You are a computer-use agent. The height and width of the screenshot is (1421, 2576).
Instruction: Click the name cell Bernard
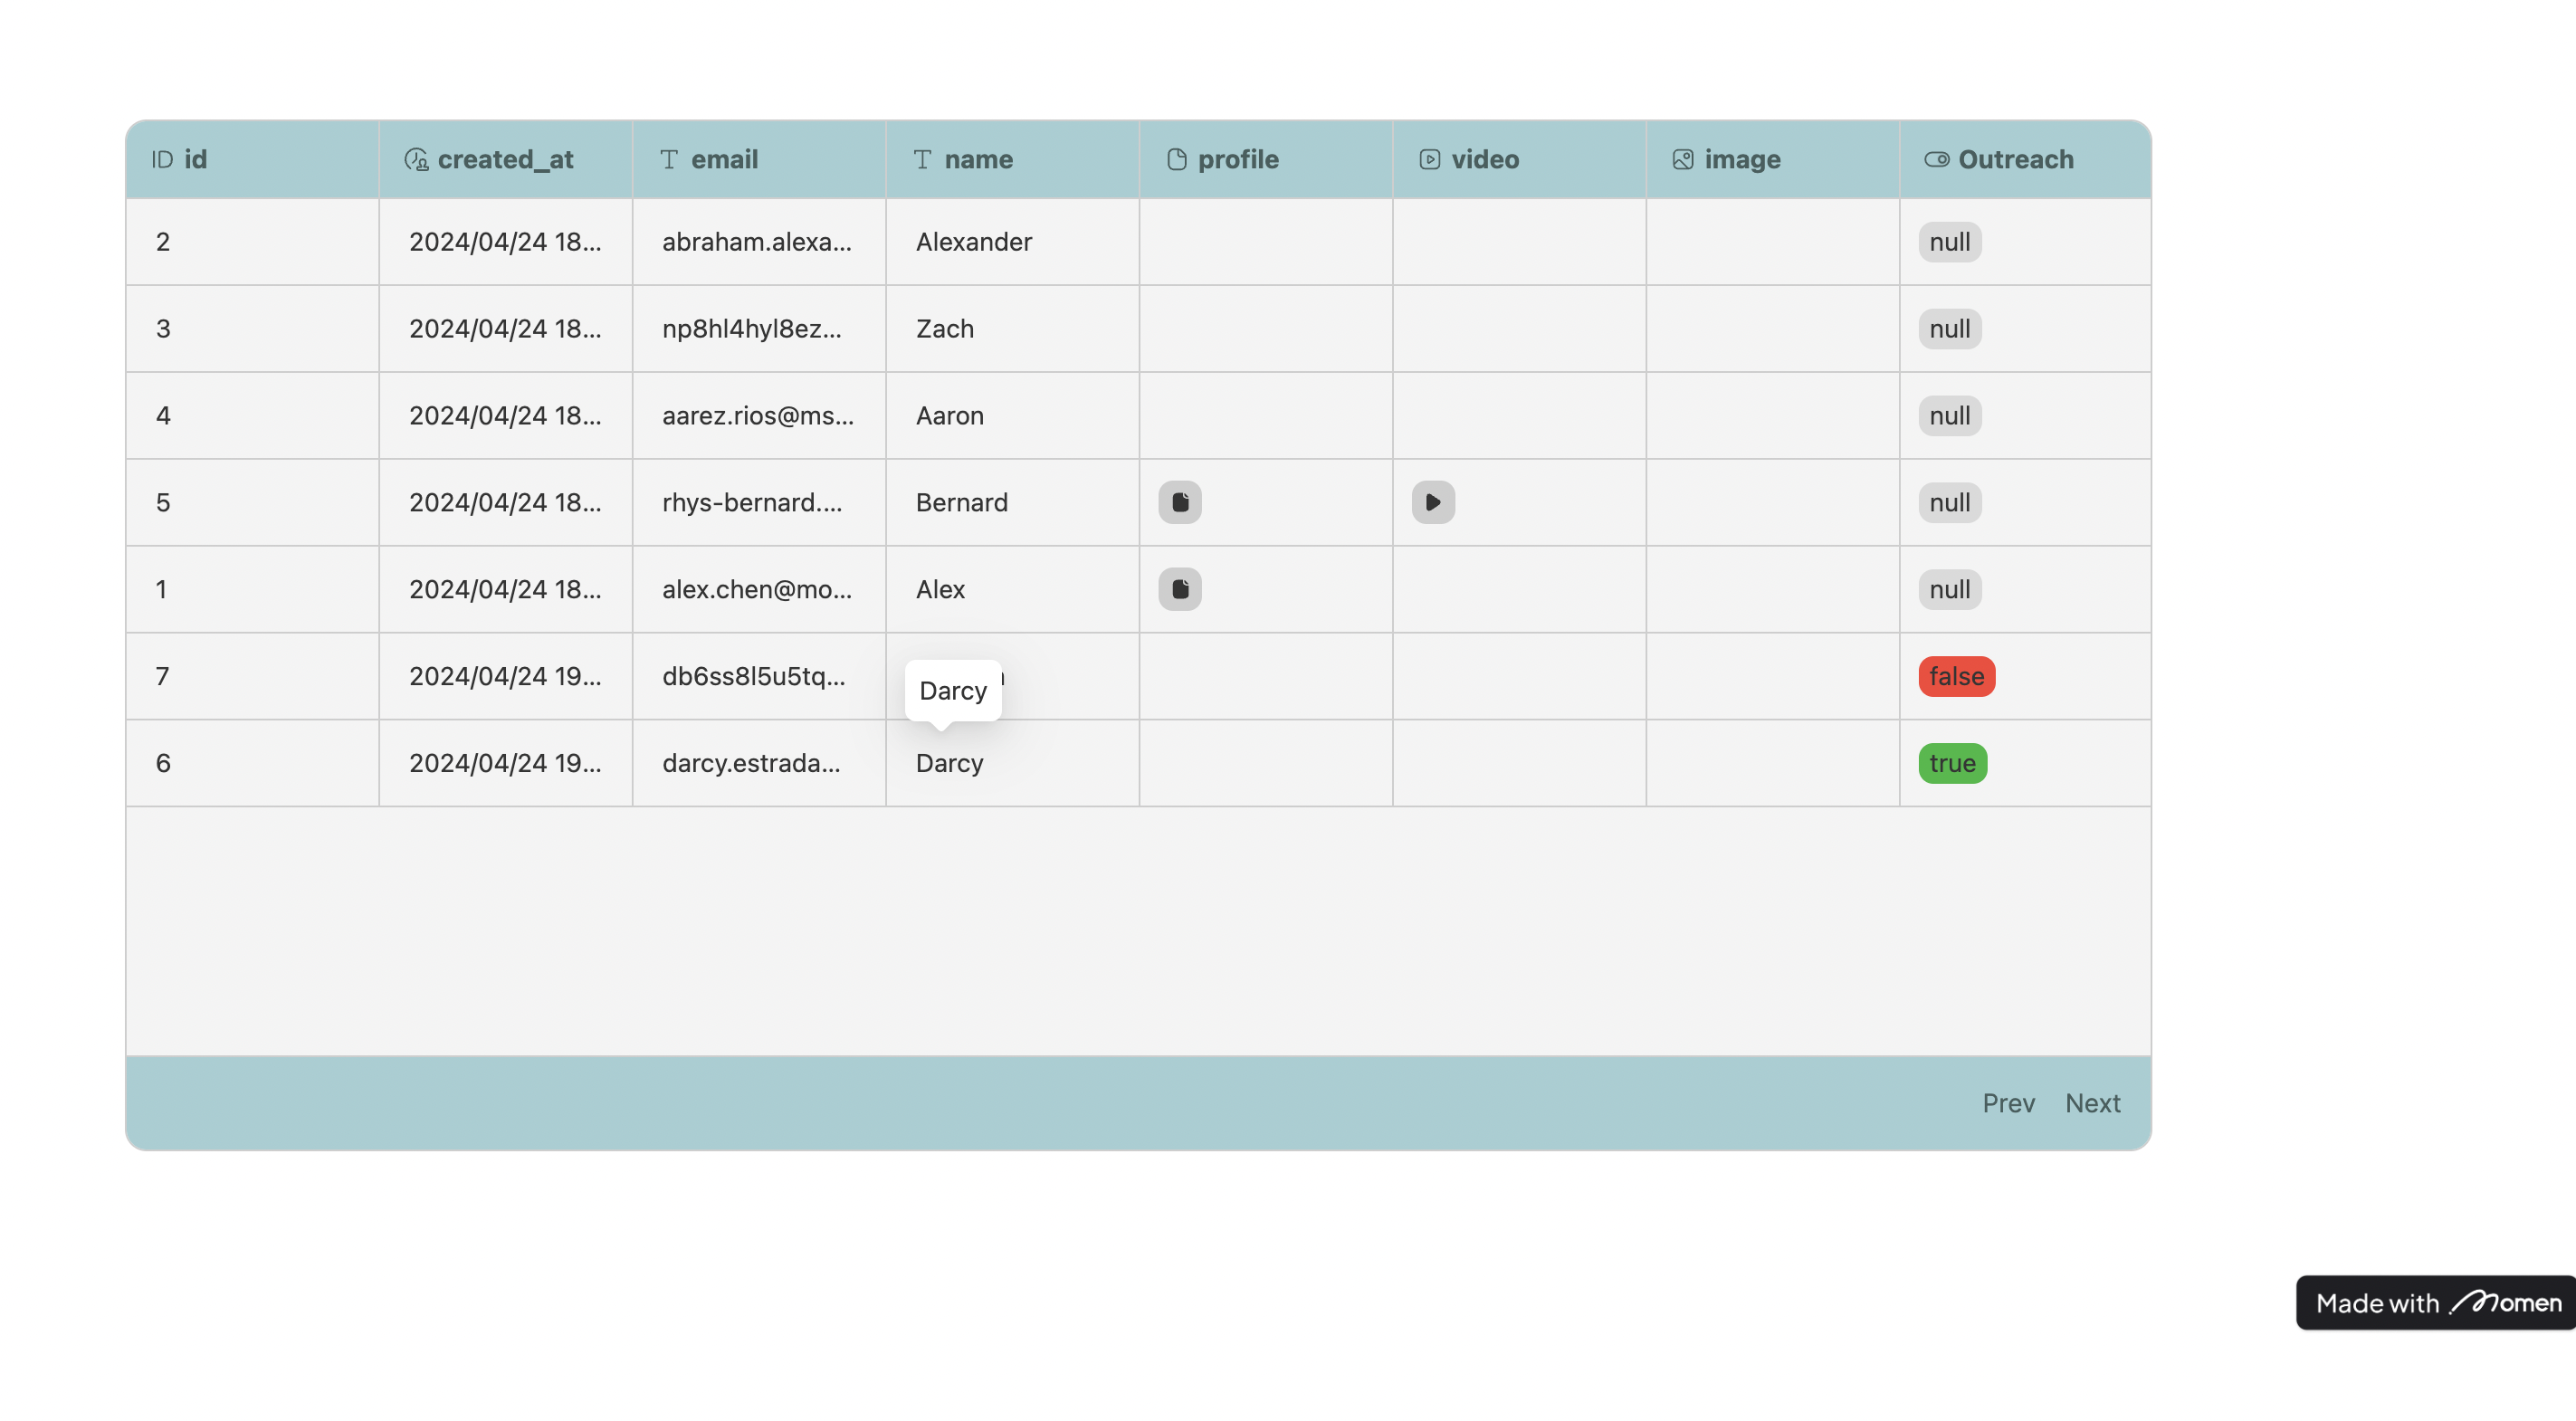pos(1013,502)
